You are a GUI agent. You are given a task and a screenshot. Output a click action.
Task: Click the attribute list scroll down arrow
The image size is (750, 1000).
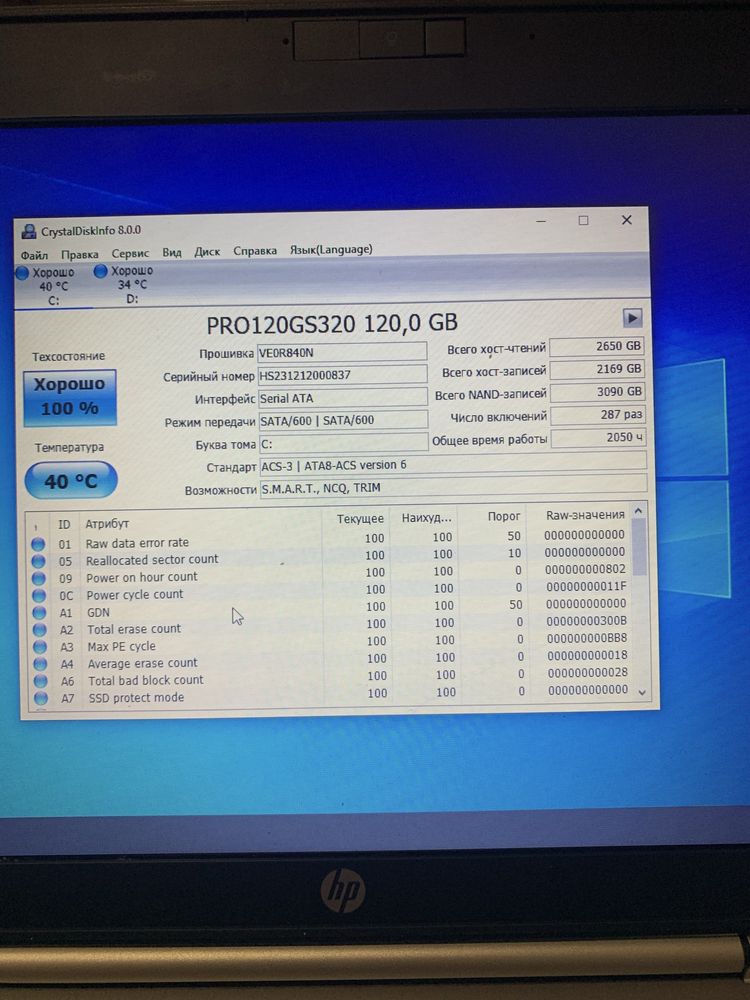pos(642,692)
